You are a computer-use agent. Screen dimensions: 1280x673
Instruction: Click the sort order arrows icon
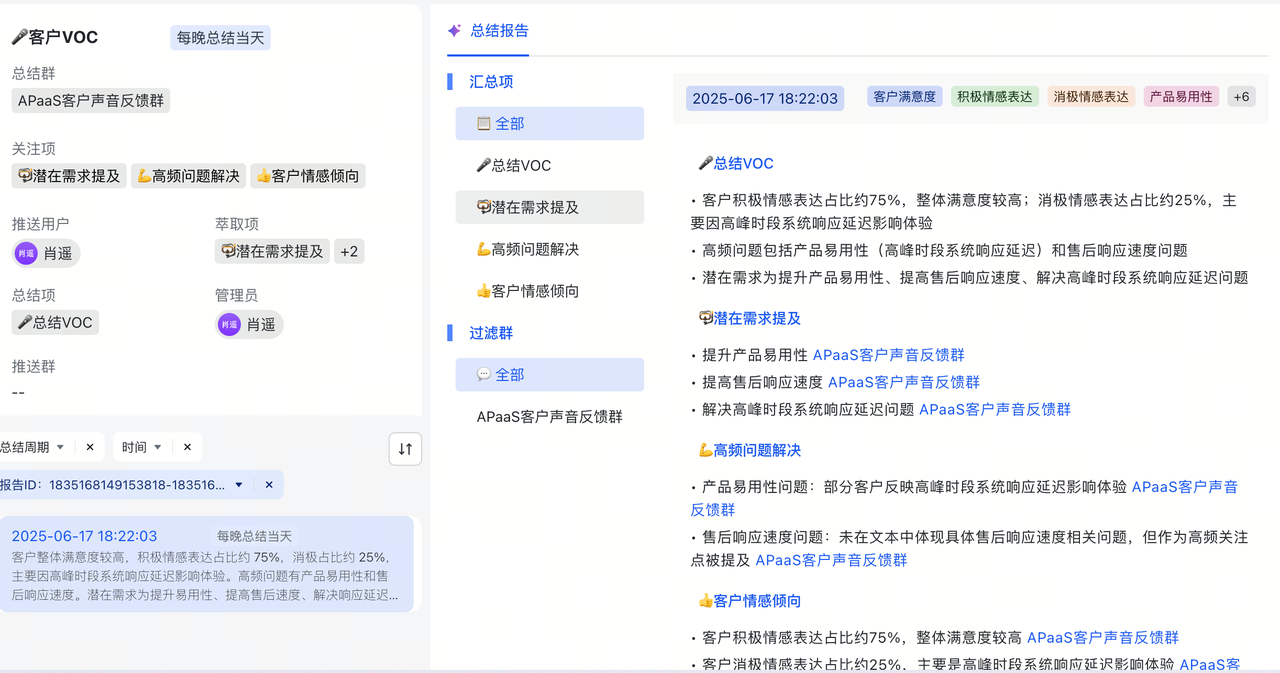coord(405,449)
